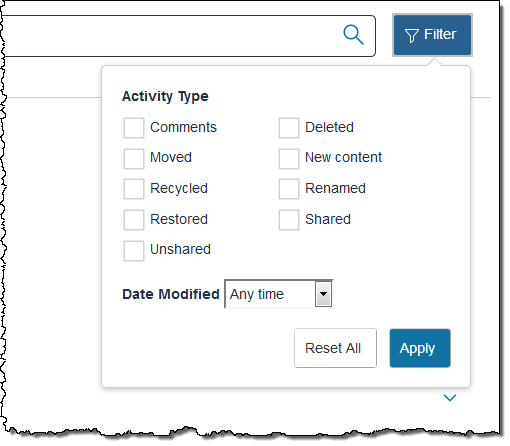Viewport: 510px width, 446px height.
Task: Tick the Shared checkbox
Action: [x=289, y=220]
